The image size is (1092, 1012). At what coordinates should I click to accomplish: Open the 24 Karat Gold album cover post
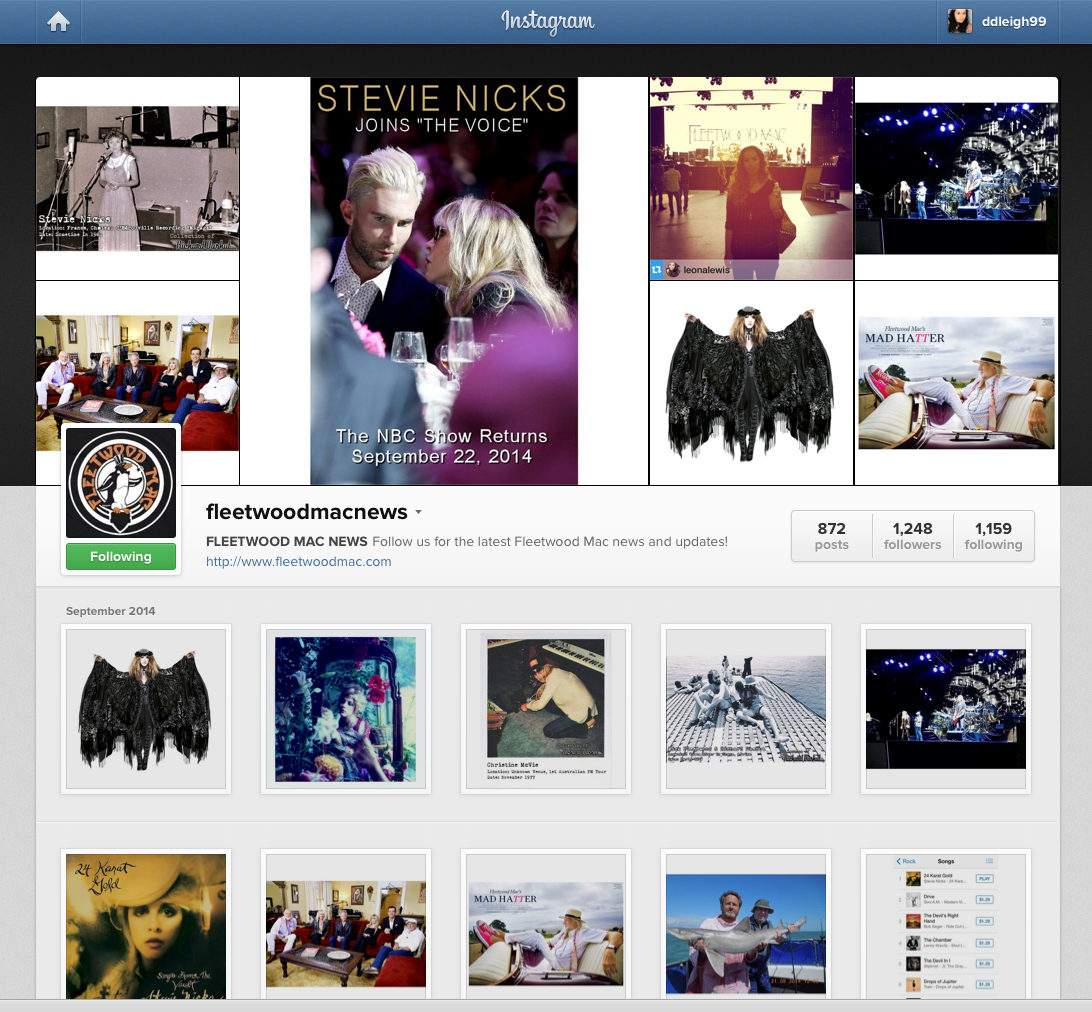point(146,925)
